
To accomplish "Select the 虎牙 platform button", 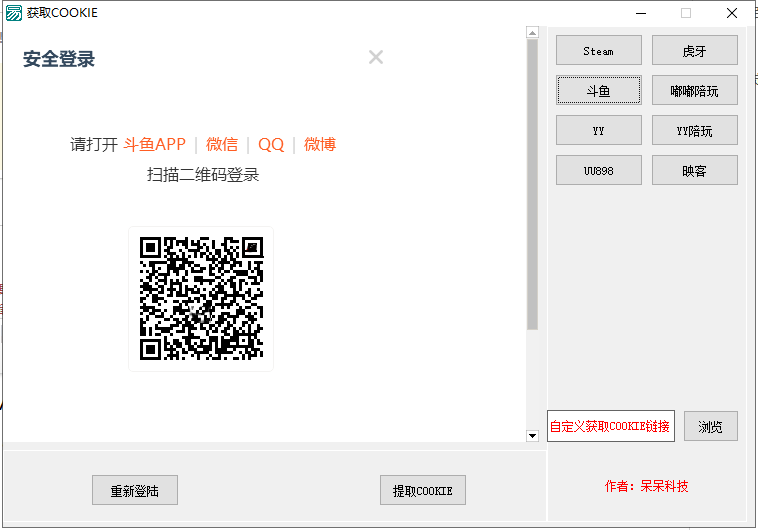I will [695, 50].
